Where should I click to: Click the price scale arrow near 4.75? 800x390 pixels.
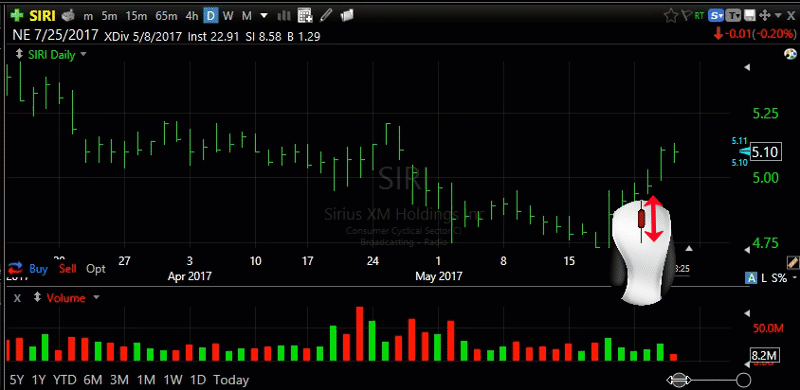(x=747, y=250)
